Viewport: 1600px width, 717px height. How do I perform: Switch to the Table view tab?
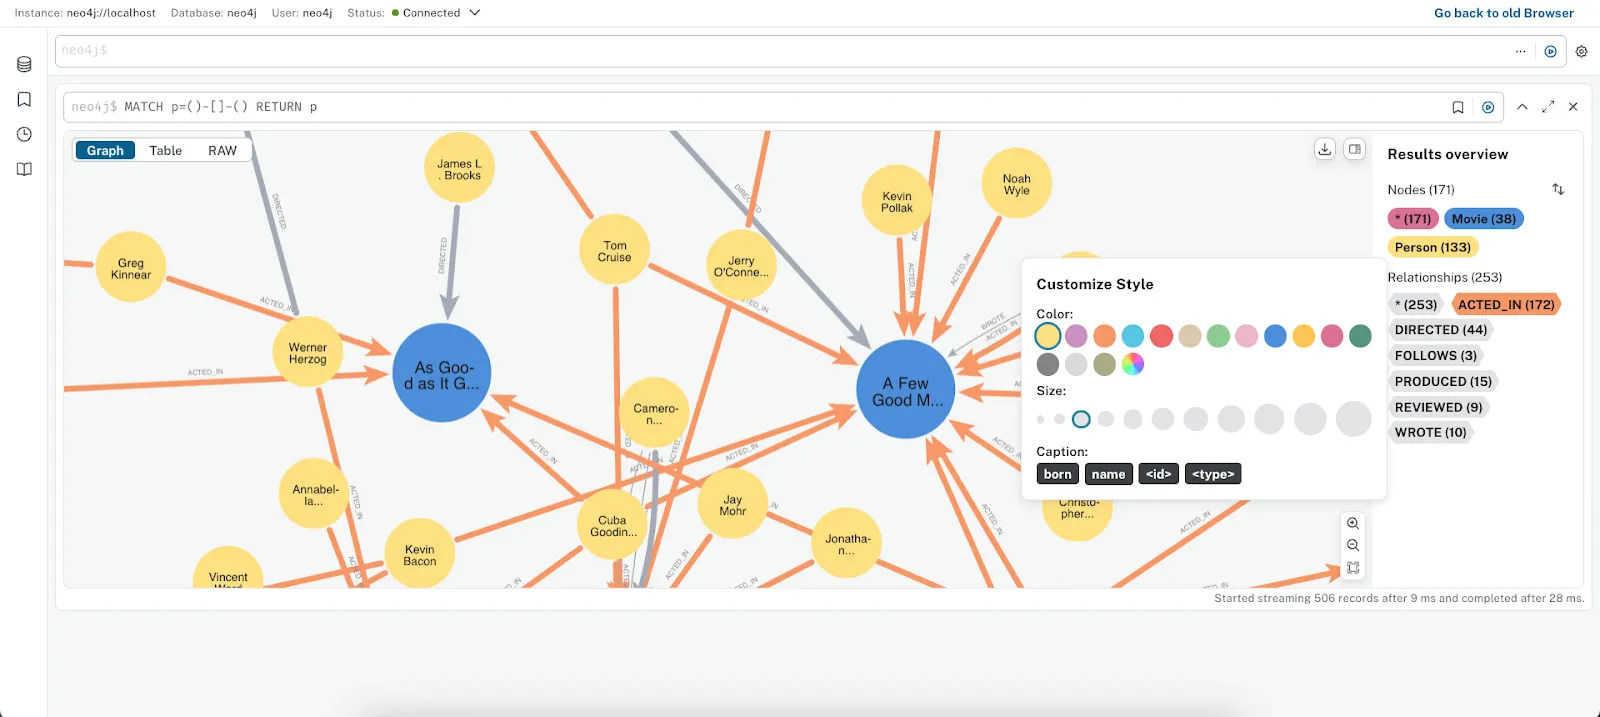(166, 150)
